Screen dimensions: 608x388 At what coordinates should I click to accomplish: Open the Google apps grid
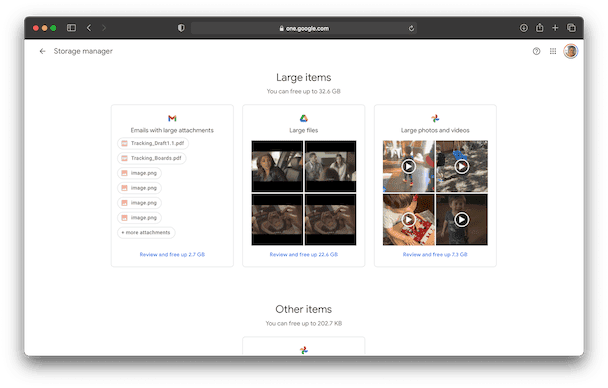tap(553, 51)
